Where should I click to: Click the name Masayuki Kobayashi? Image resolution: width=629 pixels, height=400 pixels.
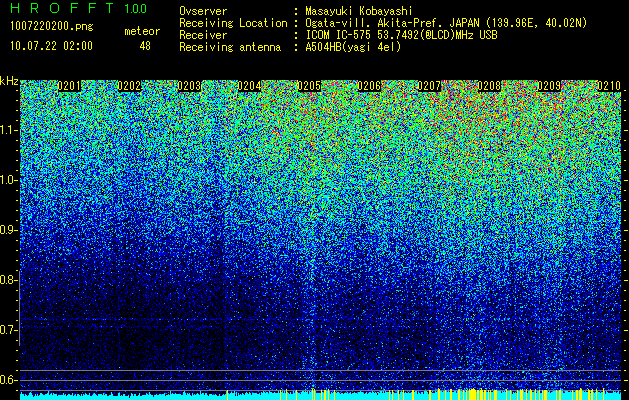(x=359, y=11)
